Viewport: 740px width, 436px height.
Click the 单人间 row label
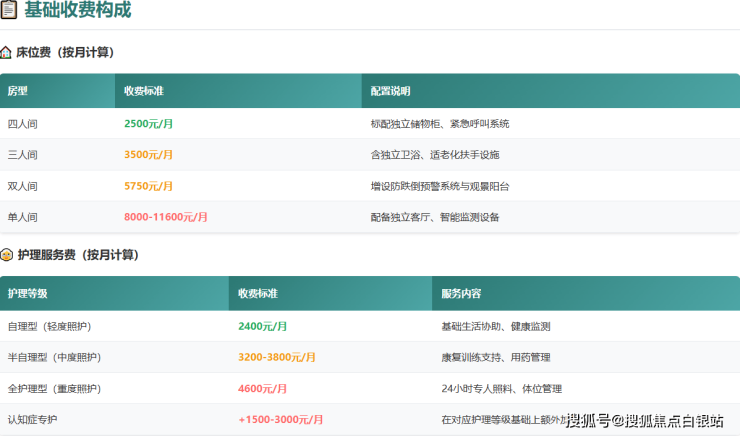22,217
